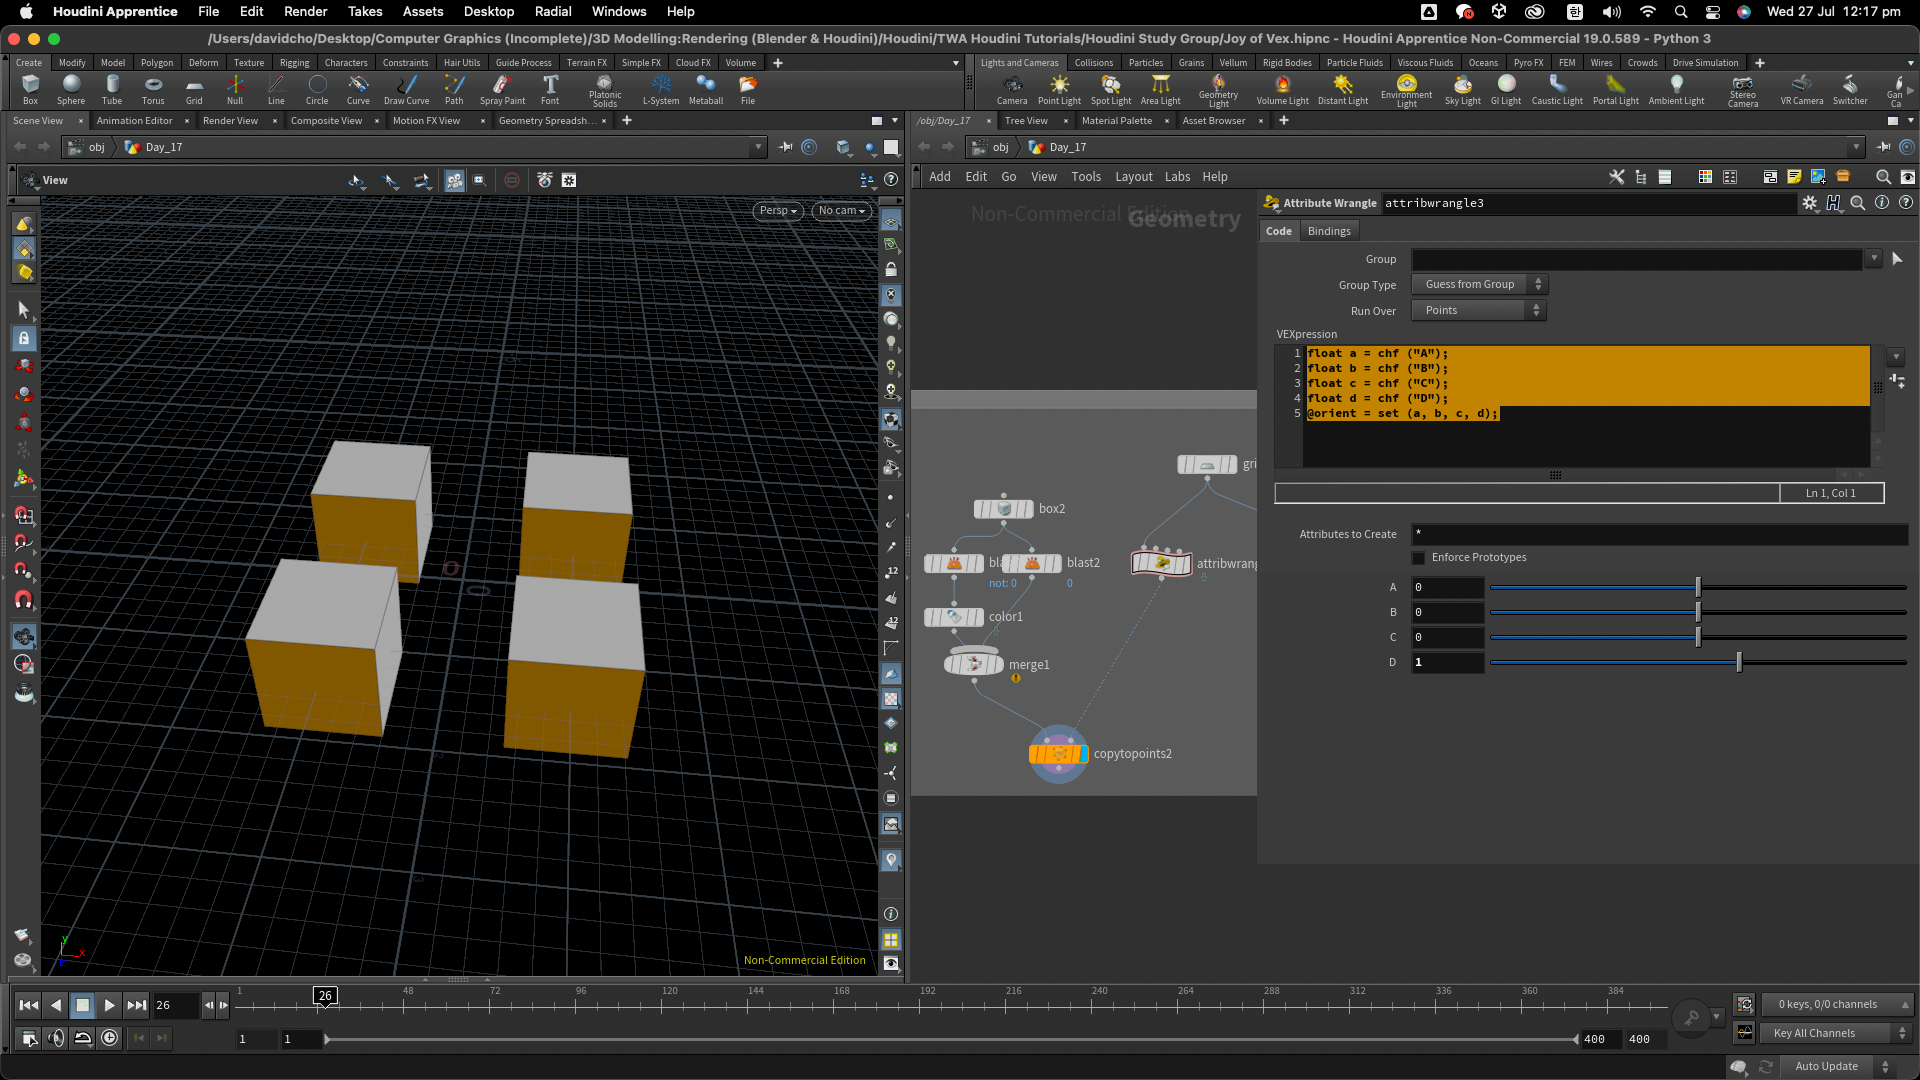Select the Font shelf tool
The width and height of the screenshot is (1920, 1080).
pyautogui.click(x=550, y=88)
